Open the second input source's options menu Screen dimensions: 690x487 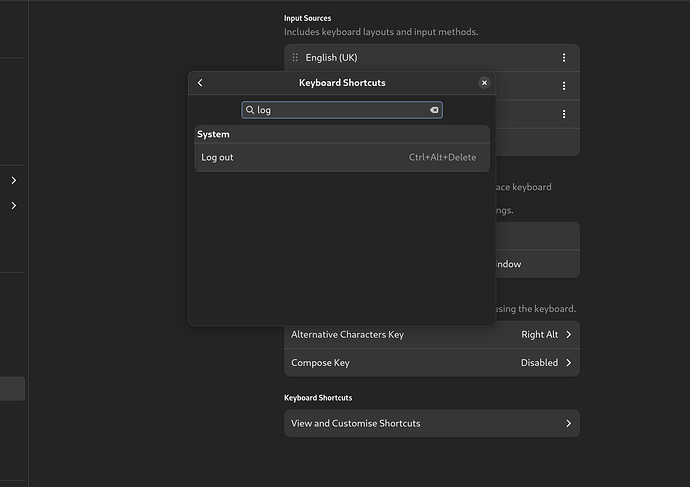564,86
